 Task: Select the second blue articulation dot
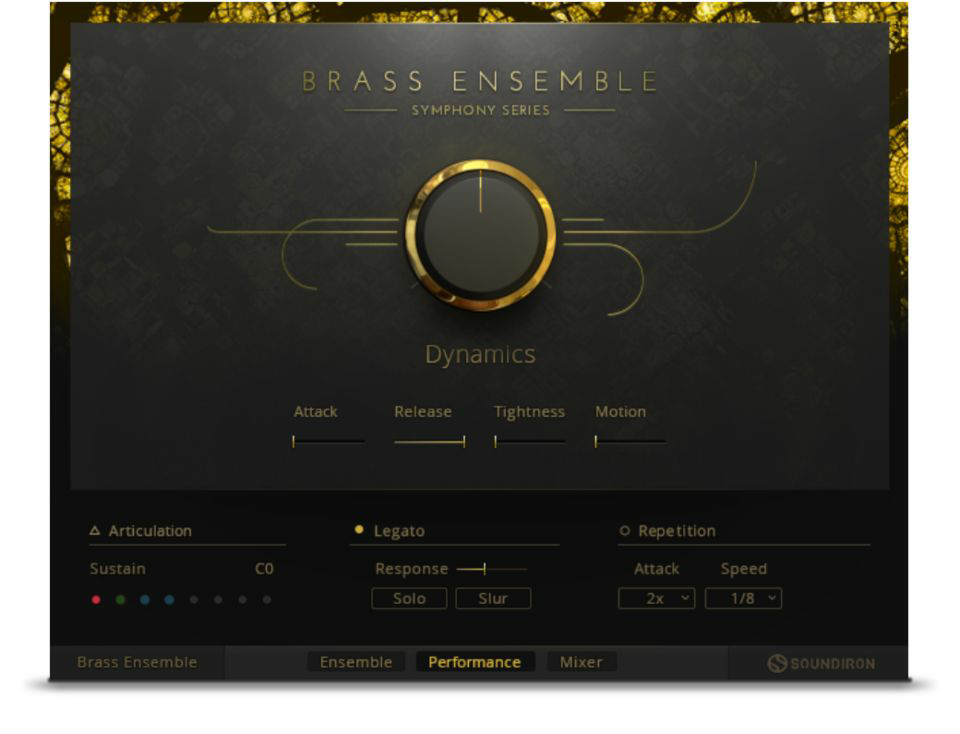(170, 600)
